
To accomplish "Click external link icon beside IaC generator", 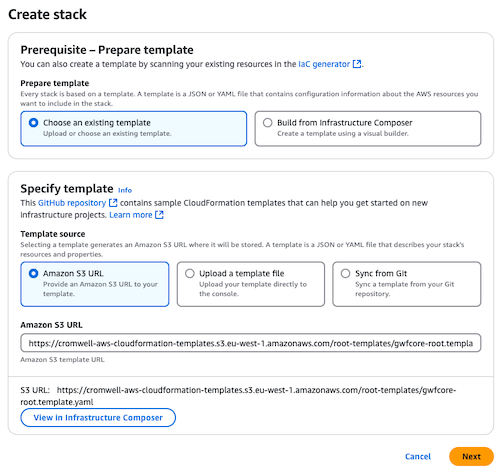I will (357, 64).
